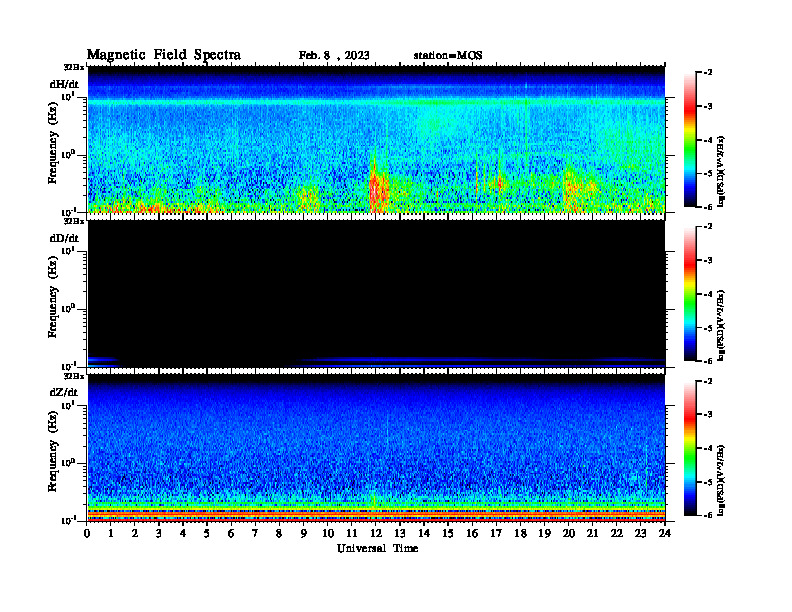The height and width of the screenshot is (612, 792).
Task: Click hour "6" on the Universal Time axis
Action: click(231, 533)
